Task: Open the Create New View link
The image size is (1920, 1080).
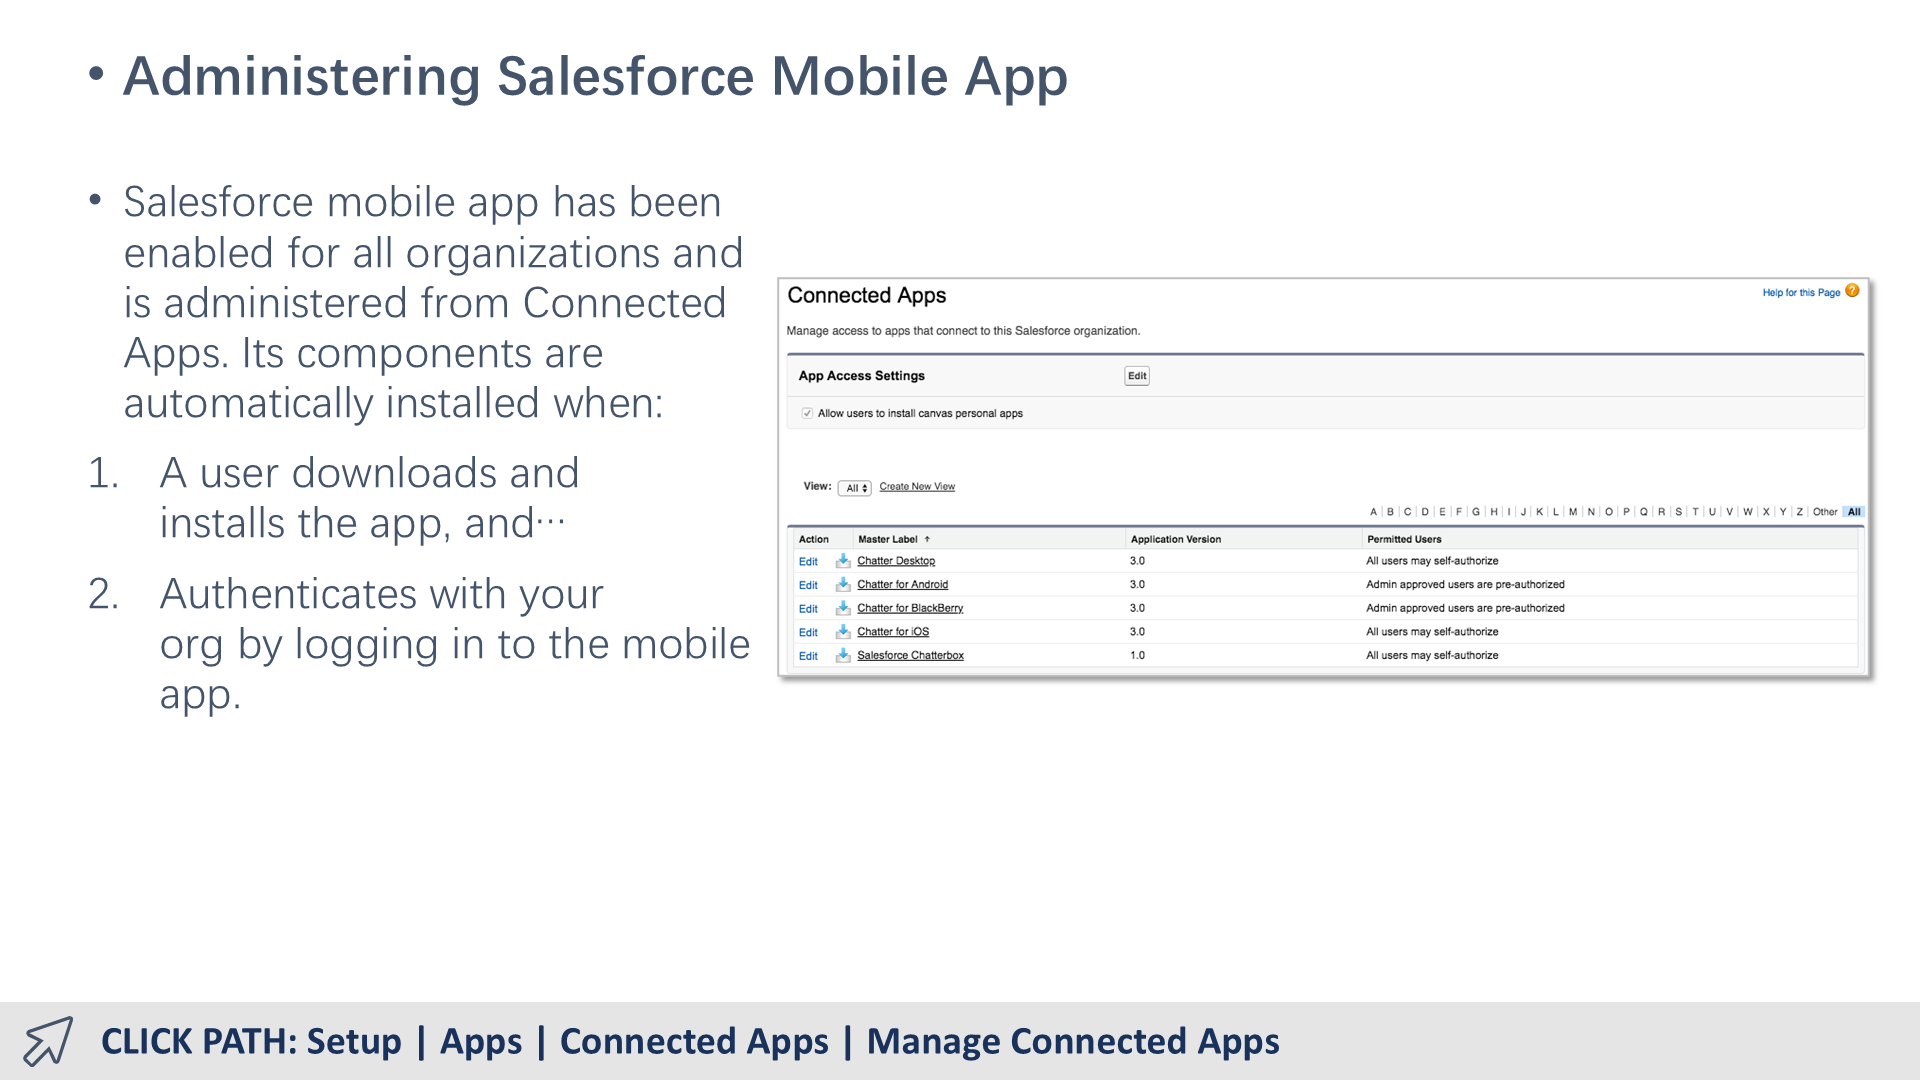Action: click(x=917, y=487)
